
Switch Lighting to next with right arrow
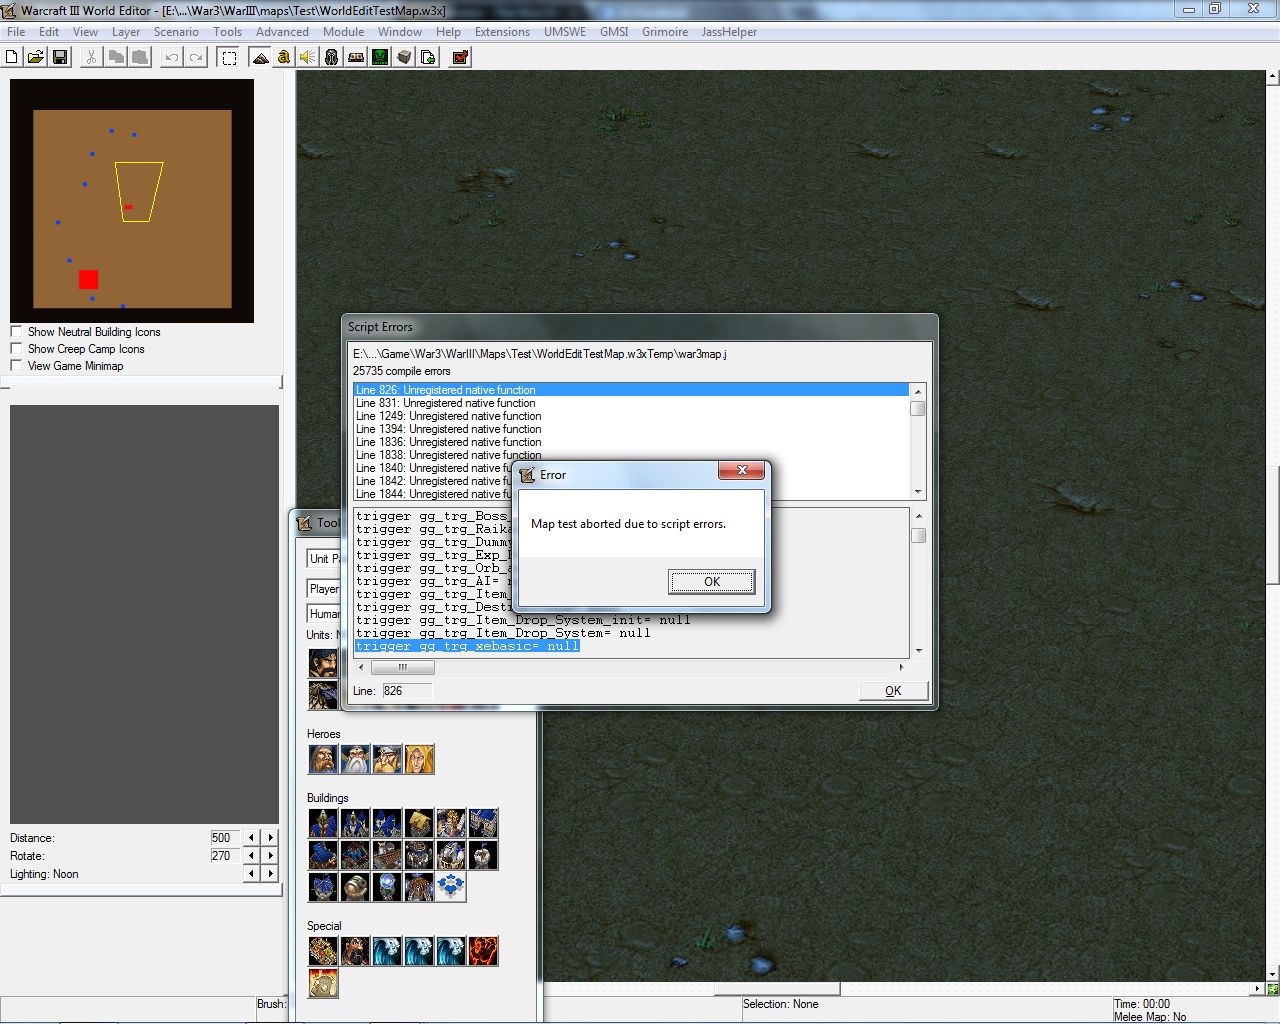[270, 874]
